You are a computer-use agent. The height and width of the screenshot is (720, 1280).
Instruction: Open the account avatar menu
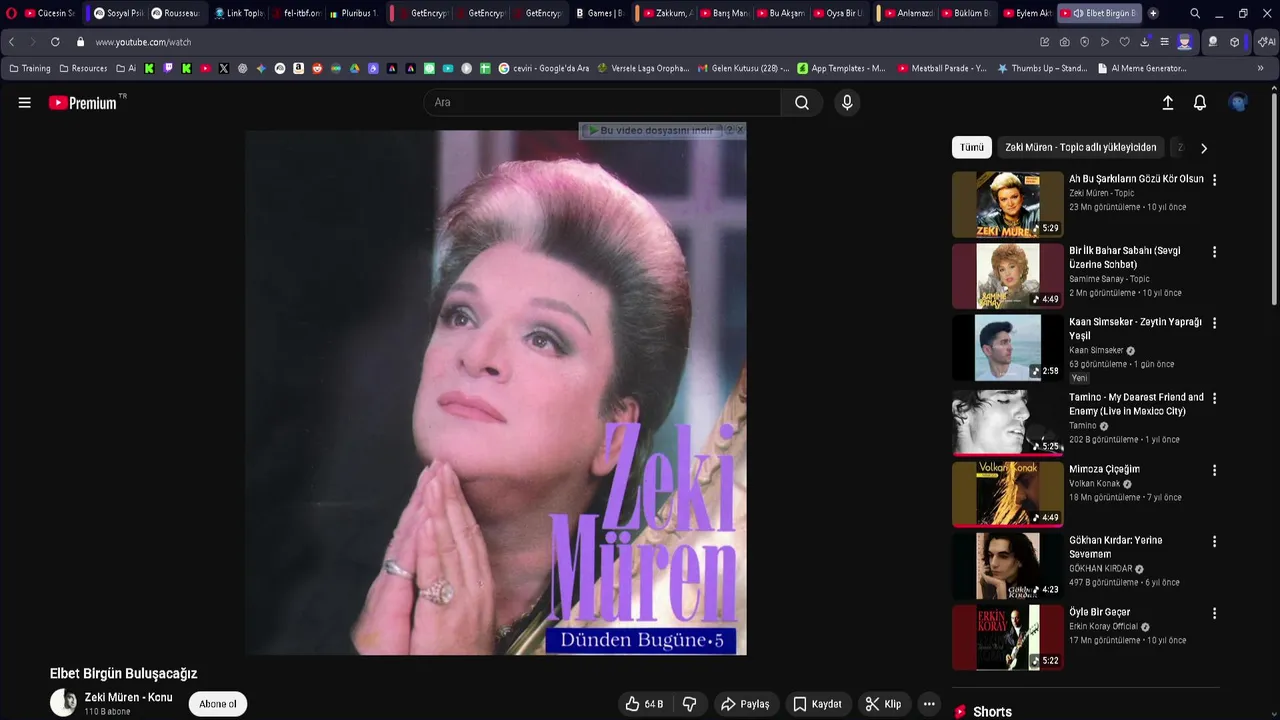click(x=1238, y=103)
